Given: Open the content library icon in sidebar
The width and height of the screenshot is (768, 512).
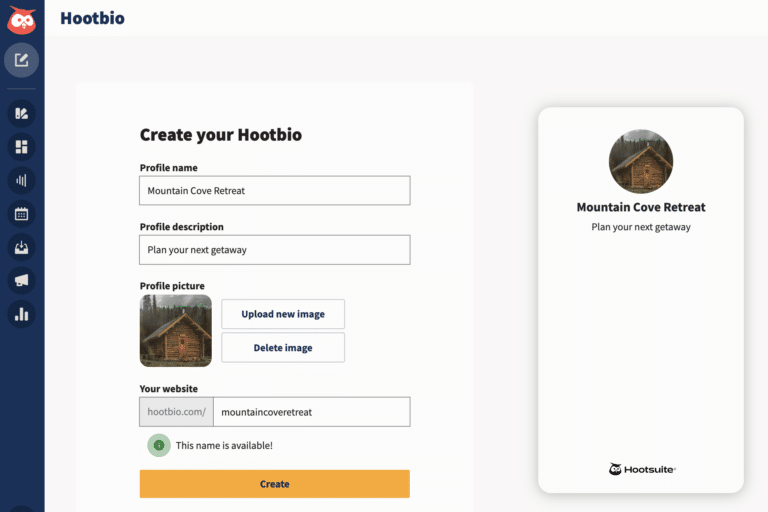Looking at the screenshot, I should [21, 113].
